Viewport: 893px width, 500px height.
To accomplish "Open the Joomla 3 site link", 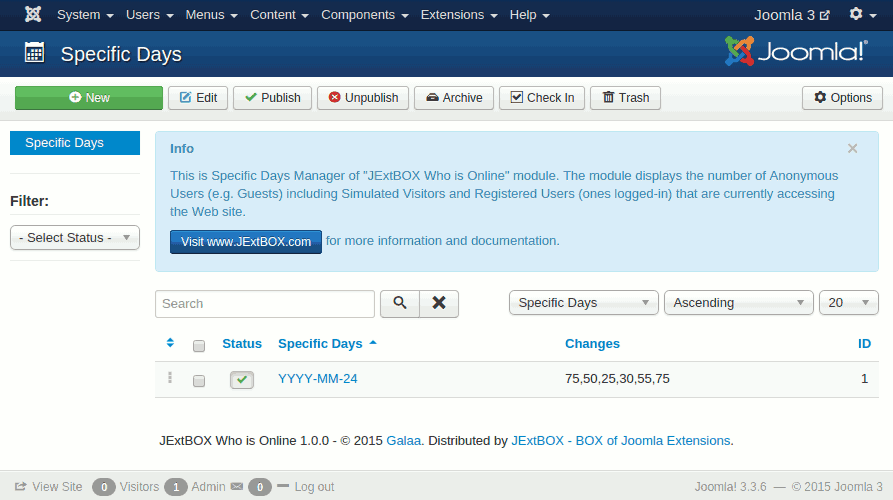I will pos(792,15).
